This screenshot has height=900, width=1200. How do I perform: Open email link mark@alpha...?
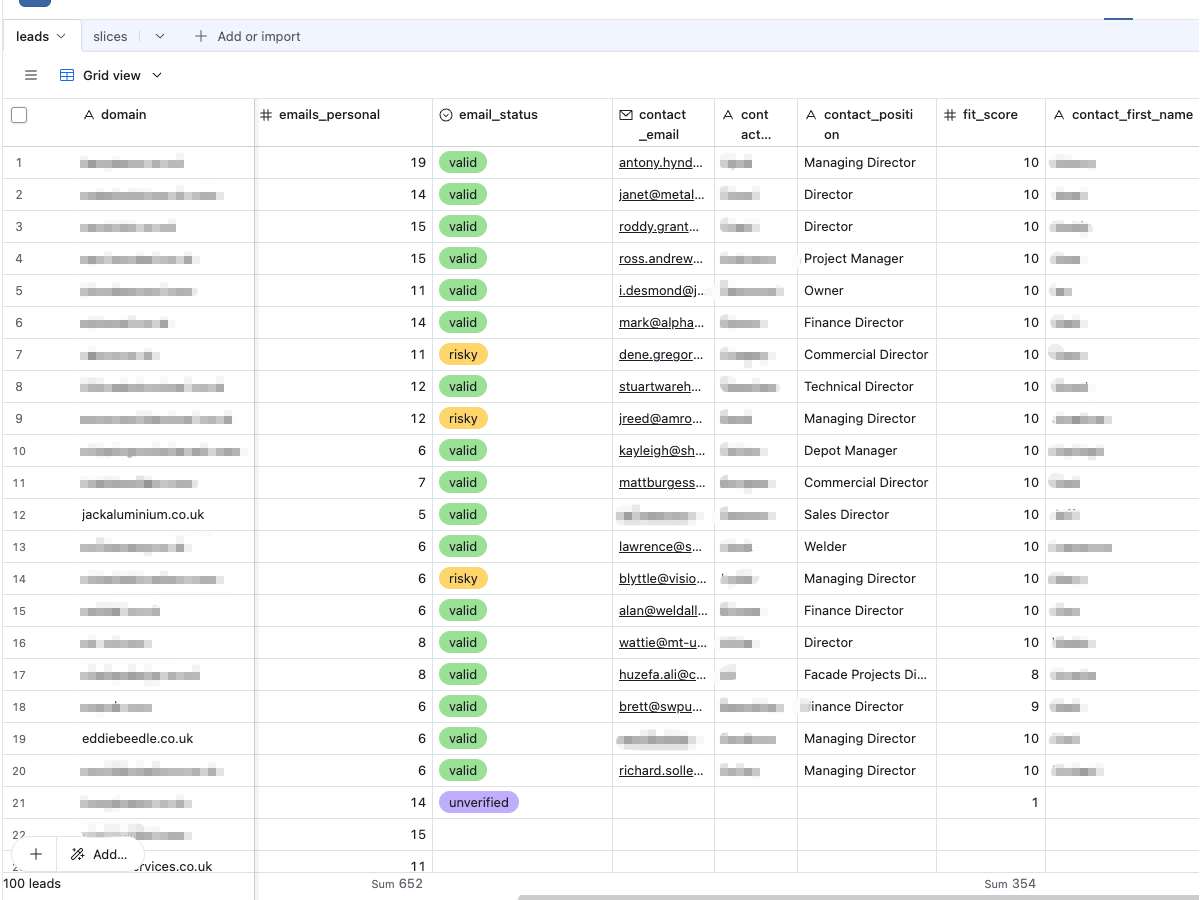661,322
